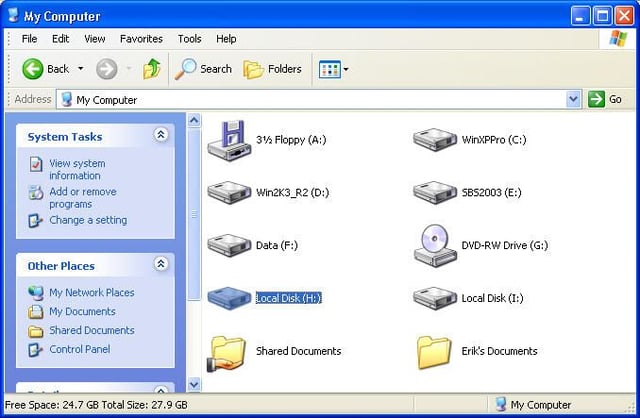Go to My Network Places link
Viewport: 640px width, 418px height.
point(92,292)
